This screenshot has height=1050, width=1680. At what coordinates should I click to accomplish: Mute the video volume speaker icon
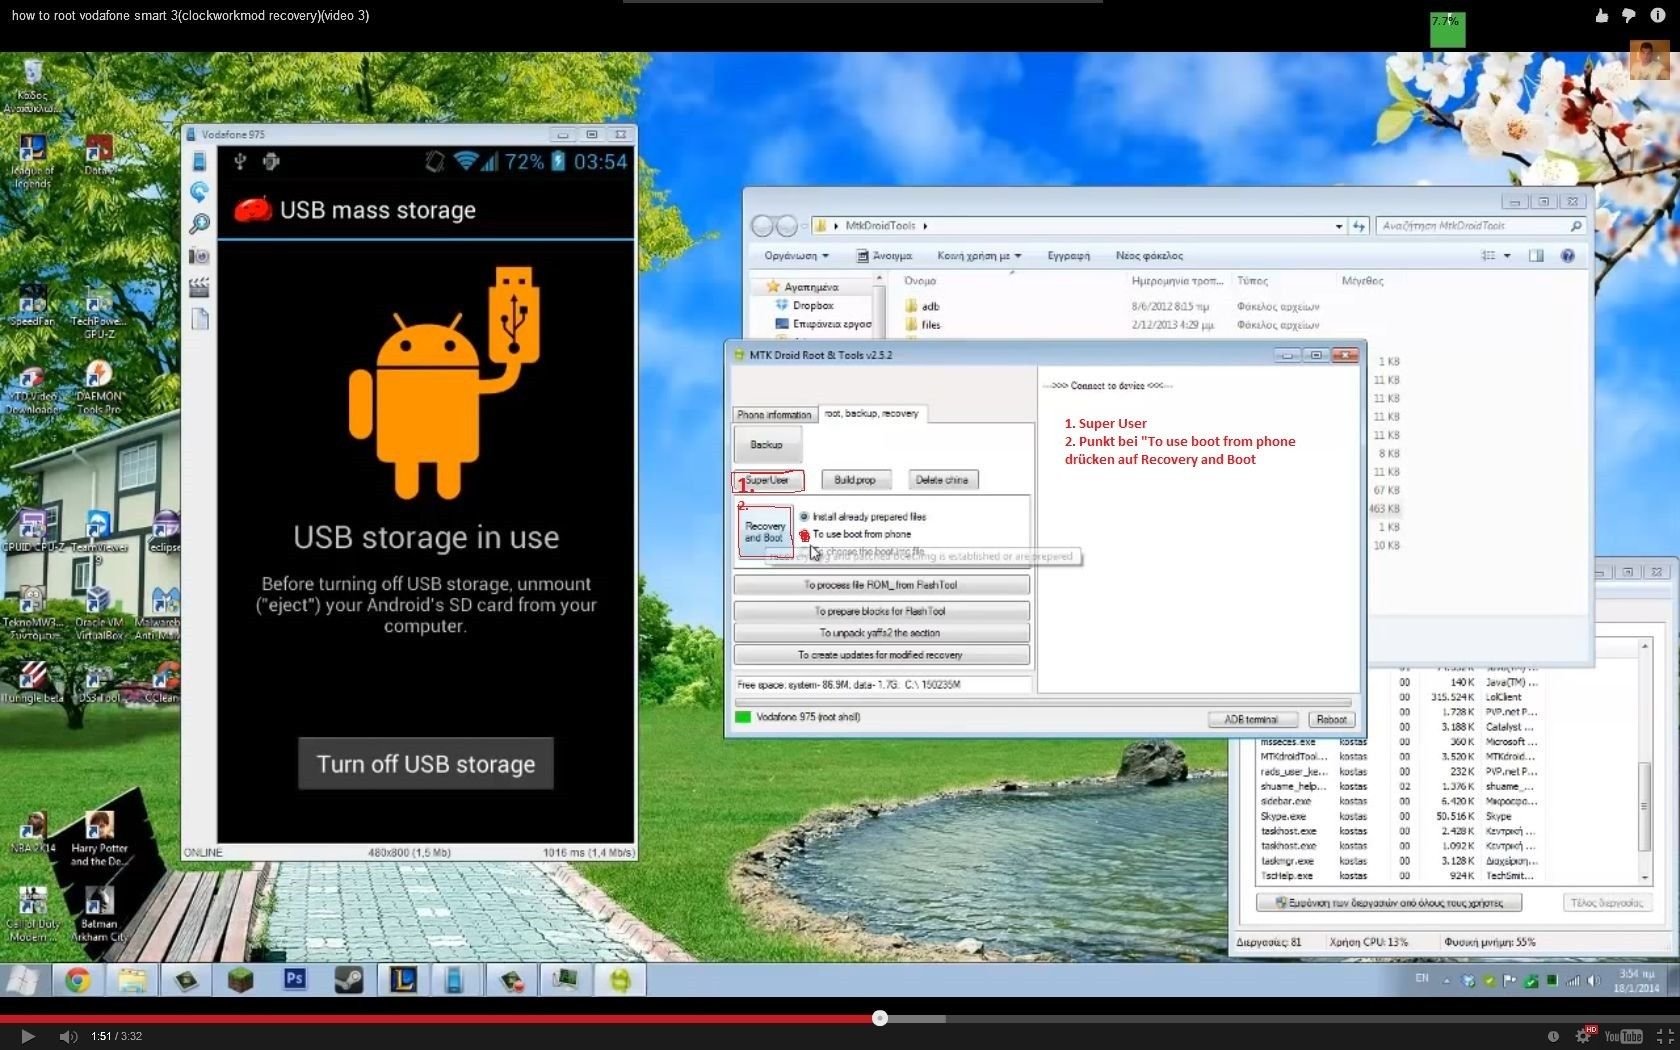(x=68, y=1036)
